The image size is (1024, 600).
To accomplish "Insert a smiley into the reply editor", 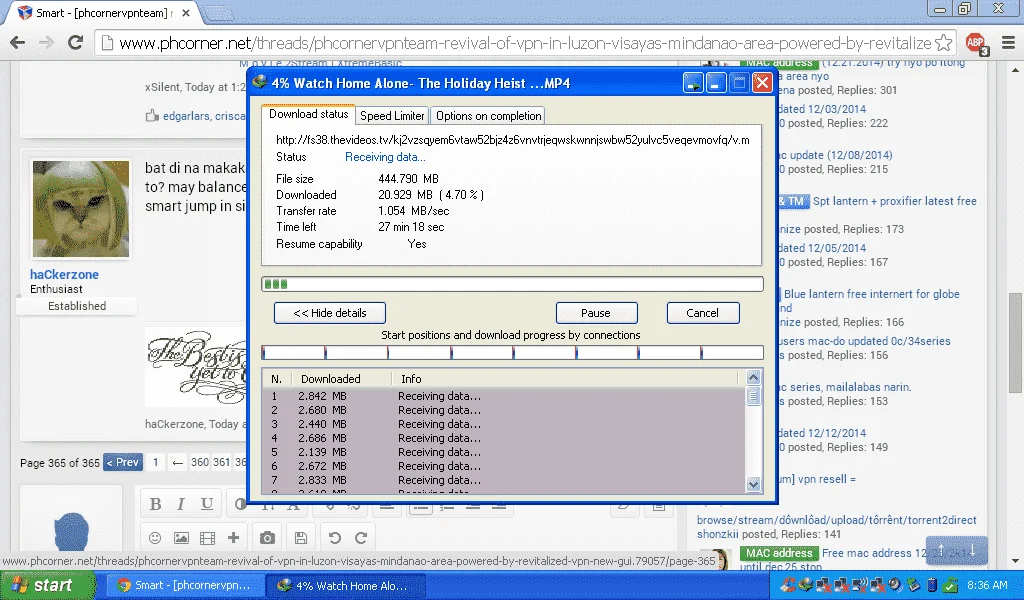I will pos(155,538).
